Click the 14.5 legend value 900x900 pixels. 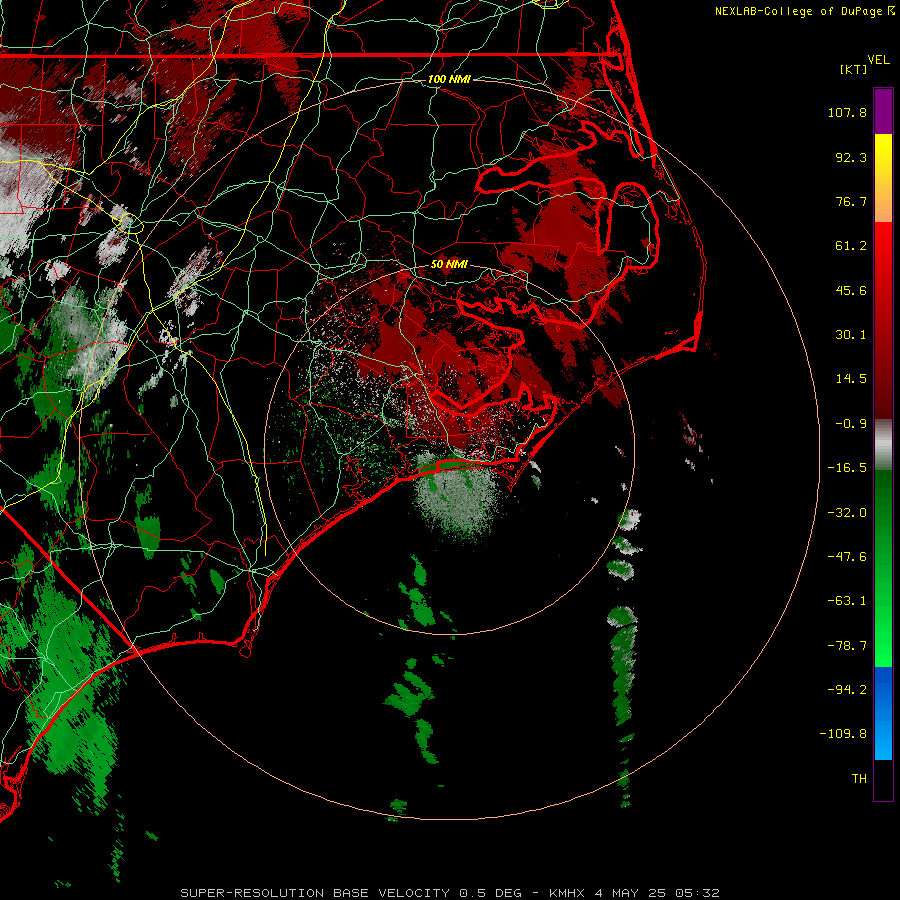[x=851, y=379]
